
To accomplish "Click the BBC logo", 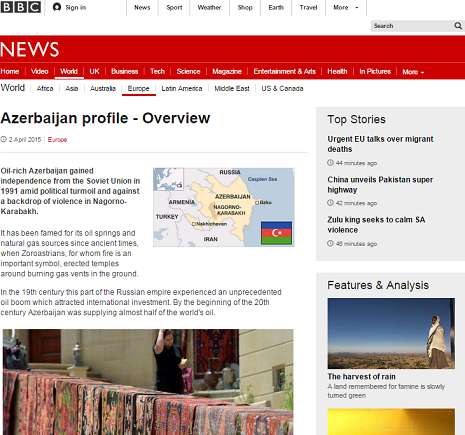I will point(21,7).
